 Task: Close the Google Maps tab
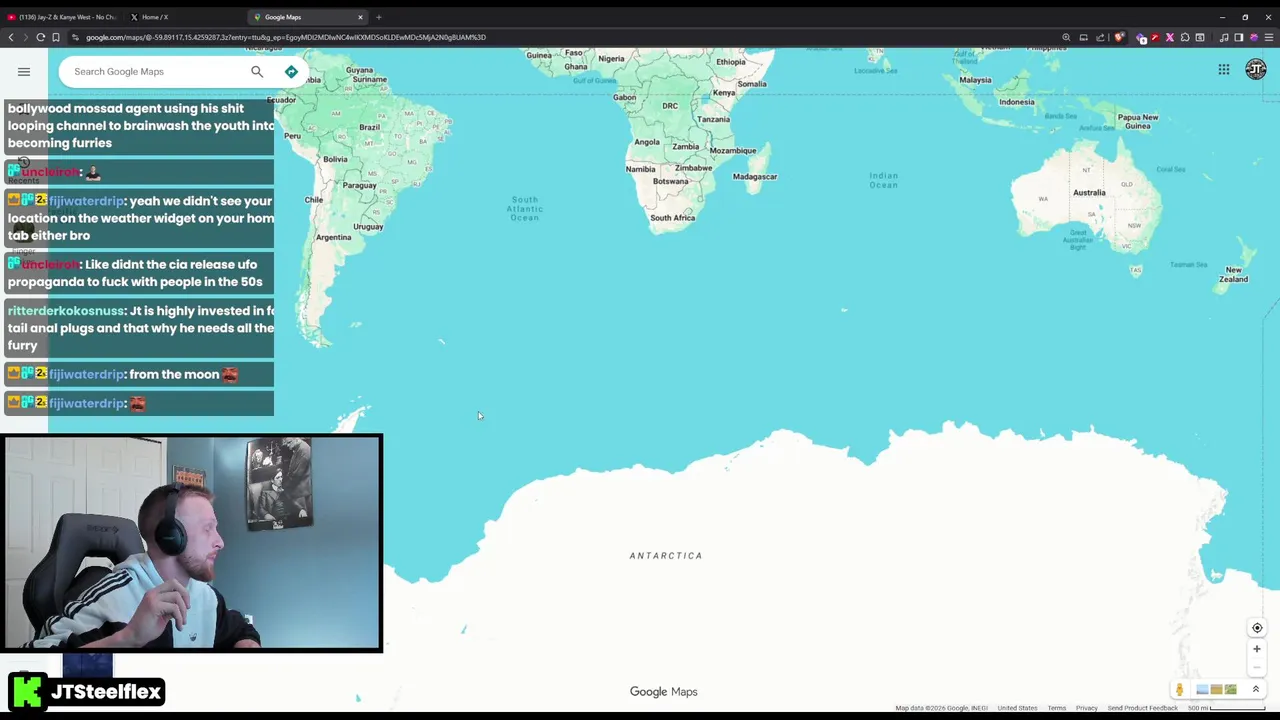click(x=360, y=17)
